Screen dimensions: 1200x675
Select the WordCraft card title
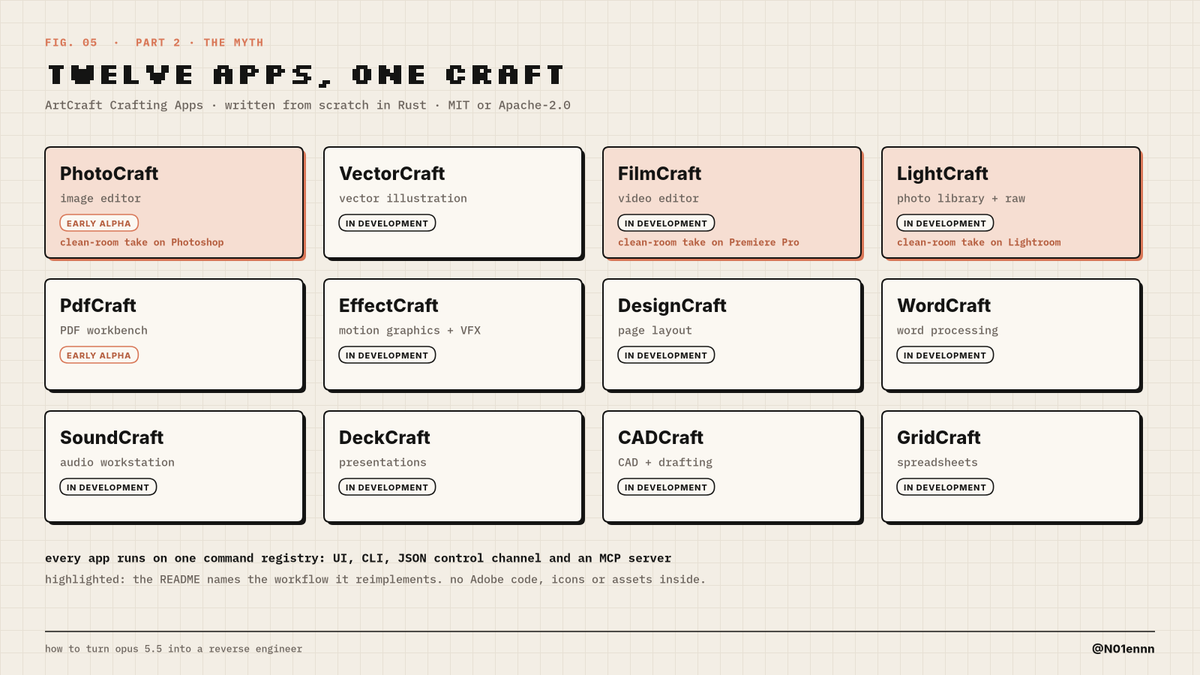pos(944,306)
